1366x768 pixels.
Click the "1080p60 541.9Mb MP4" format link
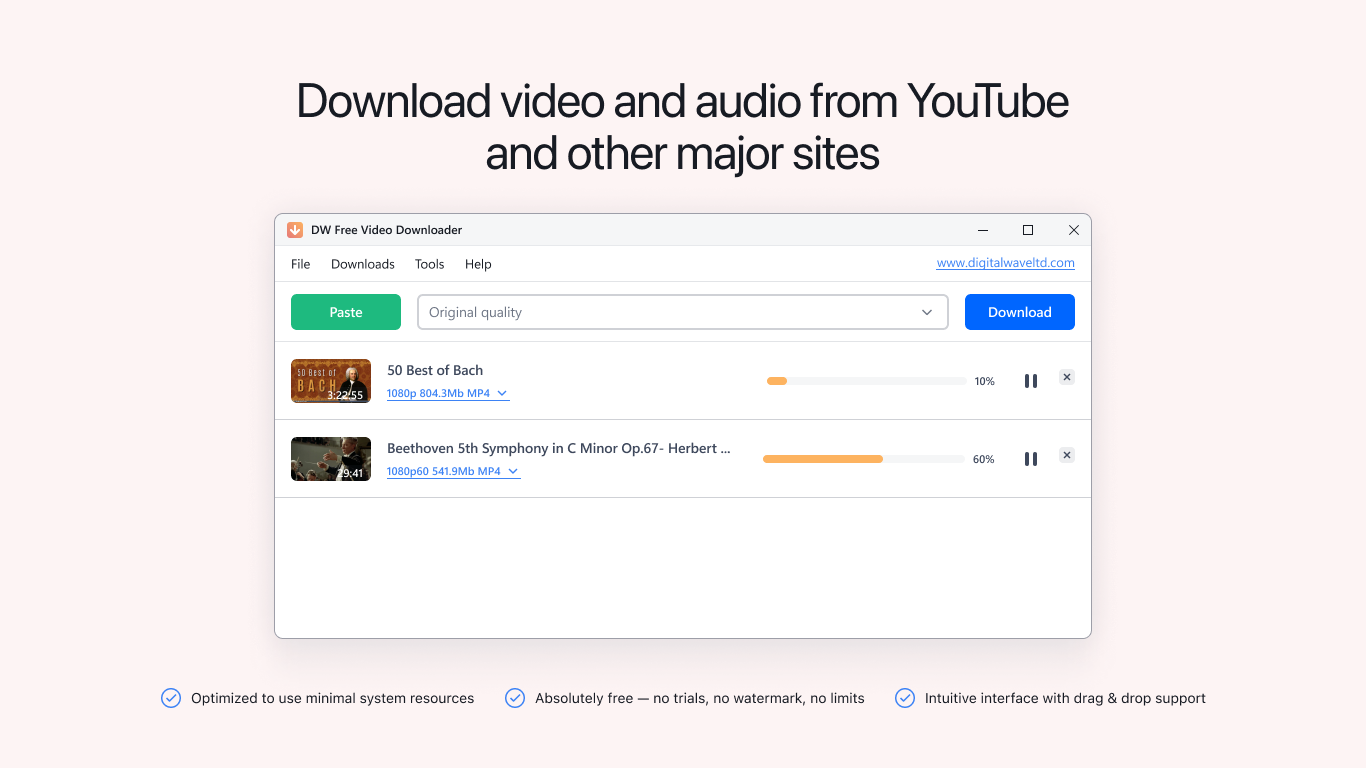click(x=445, y=470)
